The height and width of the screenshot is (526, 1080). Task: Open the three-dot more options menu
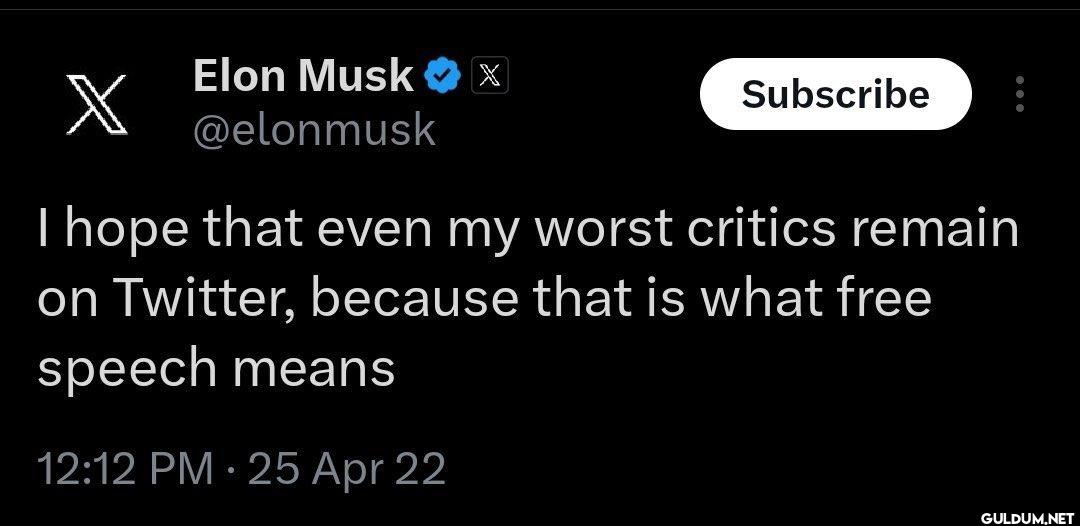point(1020,94)
